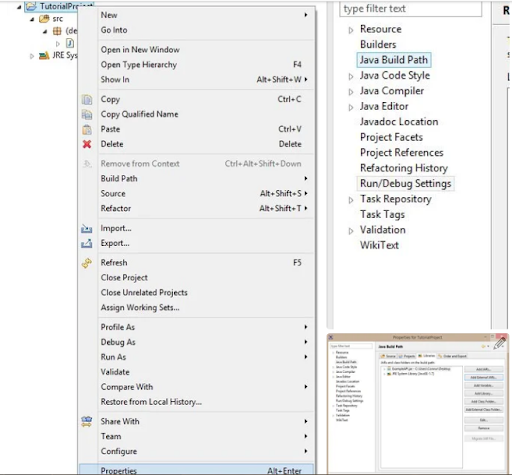Click the Copy Qualified Name icon
The image size is (512, 475).
tap(87, 115)
